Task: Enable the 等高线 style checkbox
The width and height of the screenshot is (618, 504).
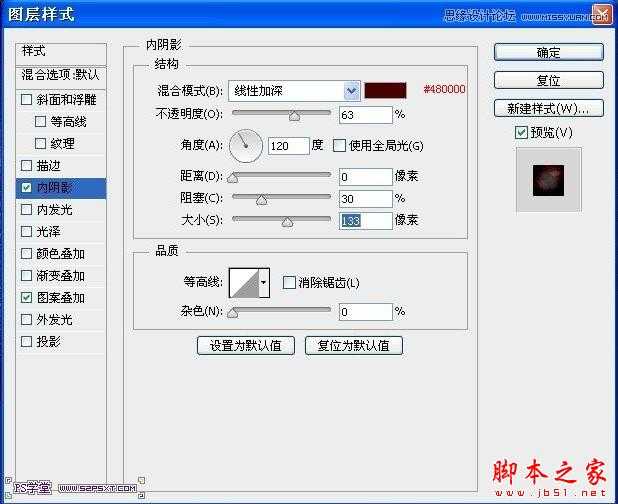Action: (x=40, y=121)
